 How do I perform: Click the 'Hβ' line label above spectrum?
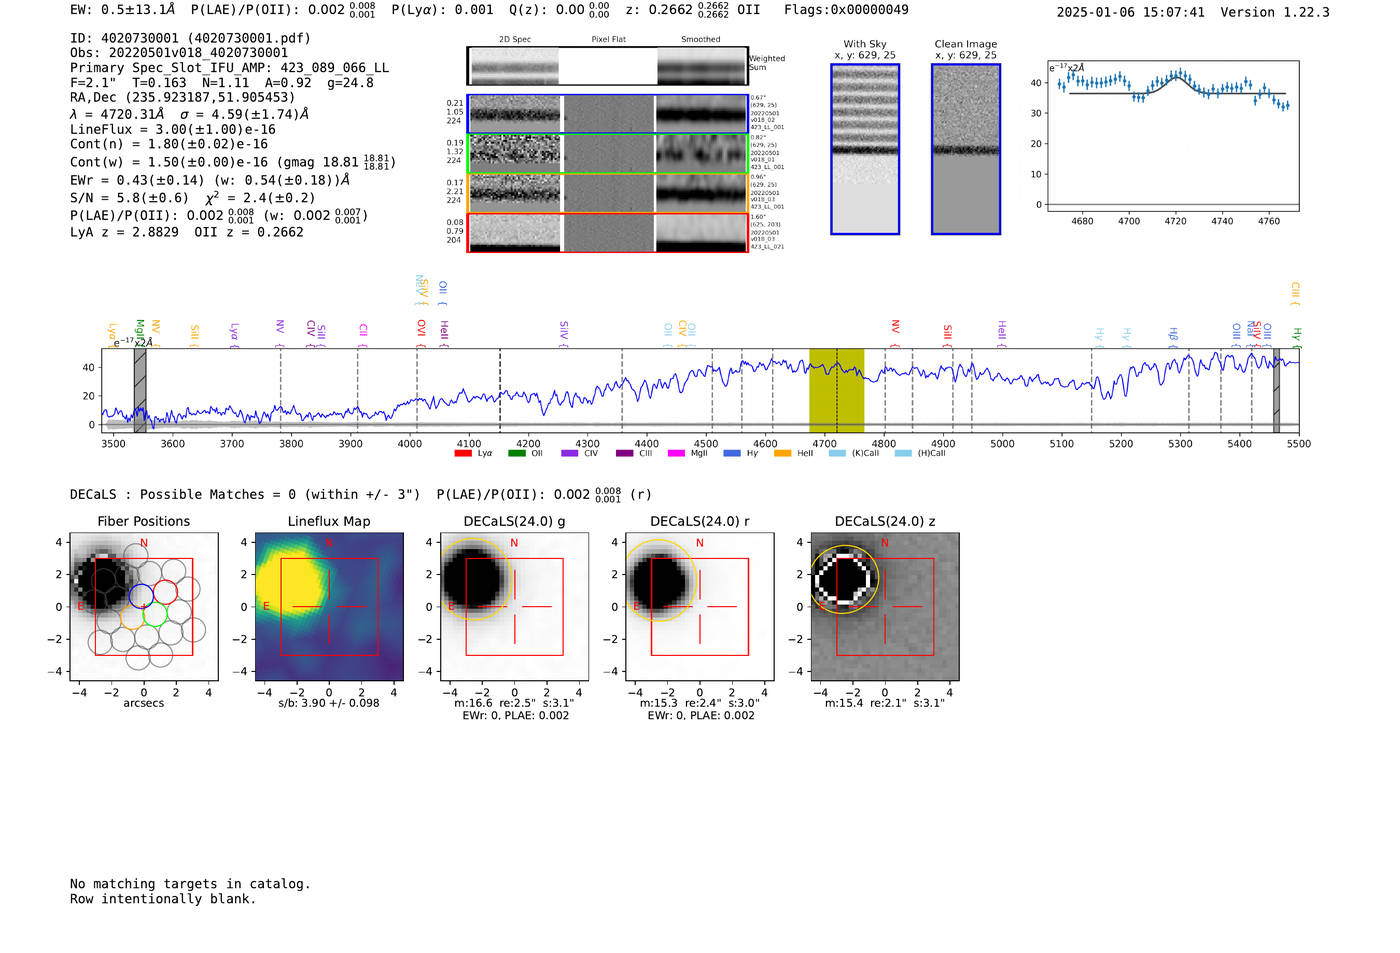coord(1173,334)
